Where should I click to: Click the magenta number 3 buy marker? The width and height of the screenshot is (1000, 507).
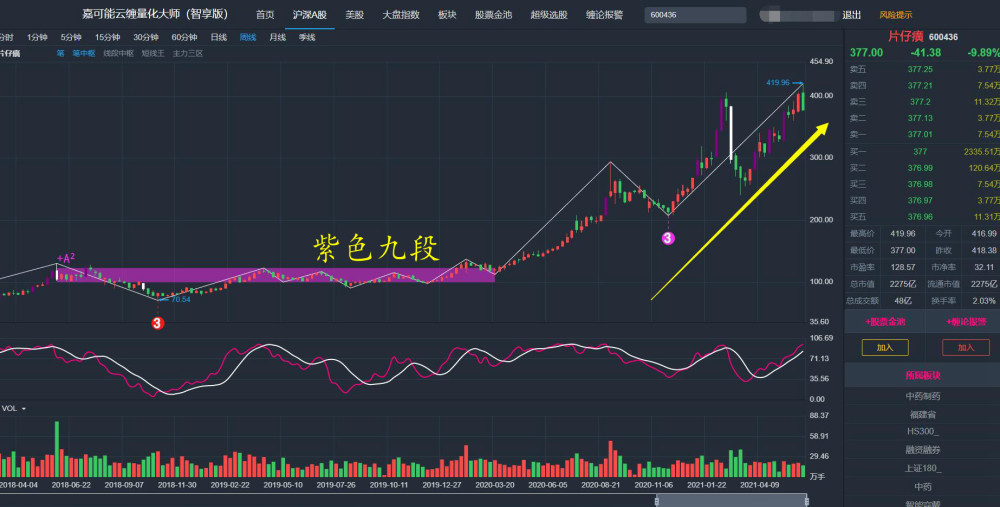click(x=668, y=239)
